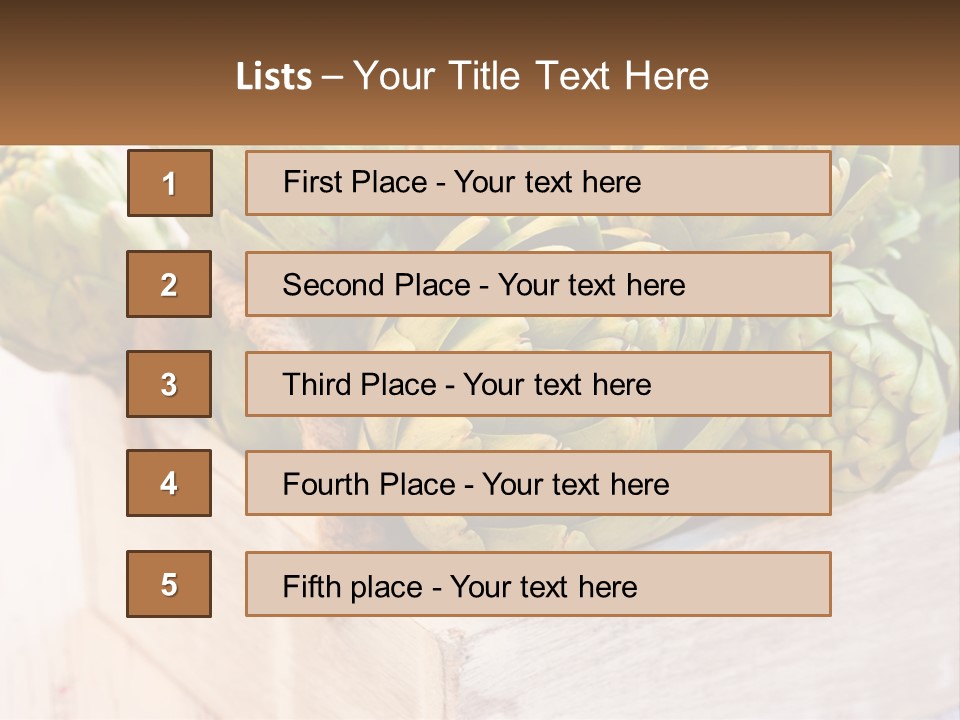Click the bold word Lists in title
Screen dimensions: 960x720
point(274,76)
